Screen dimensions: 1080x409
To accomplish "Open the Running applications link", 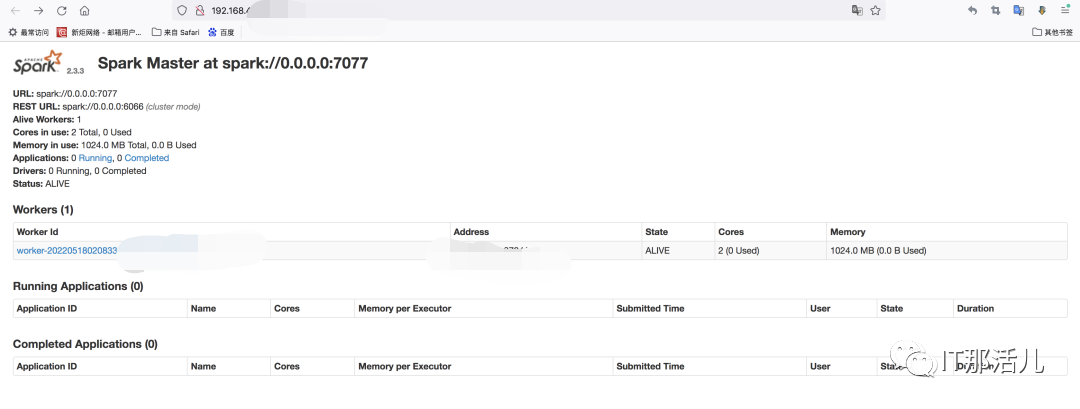I will 95,158.
